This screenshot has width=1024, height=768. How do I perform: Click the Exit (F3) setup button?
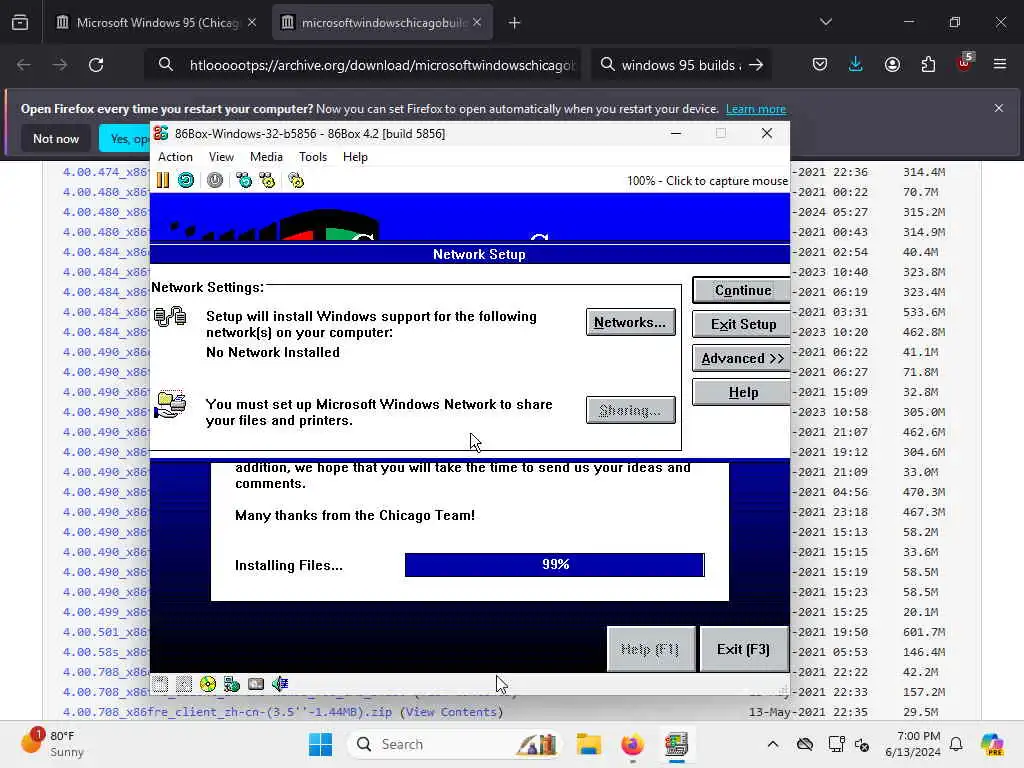[743, 649]
